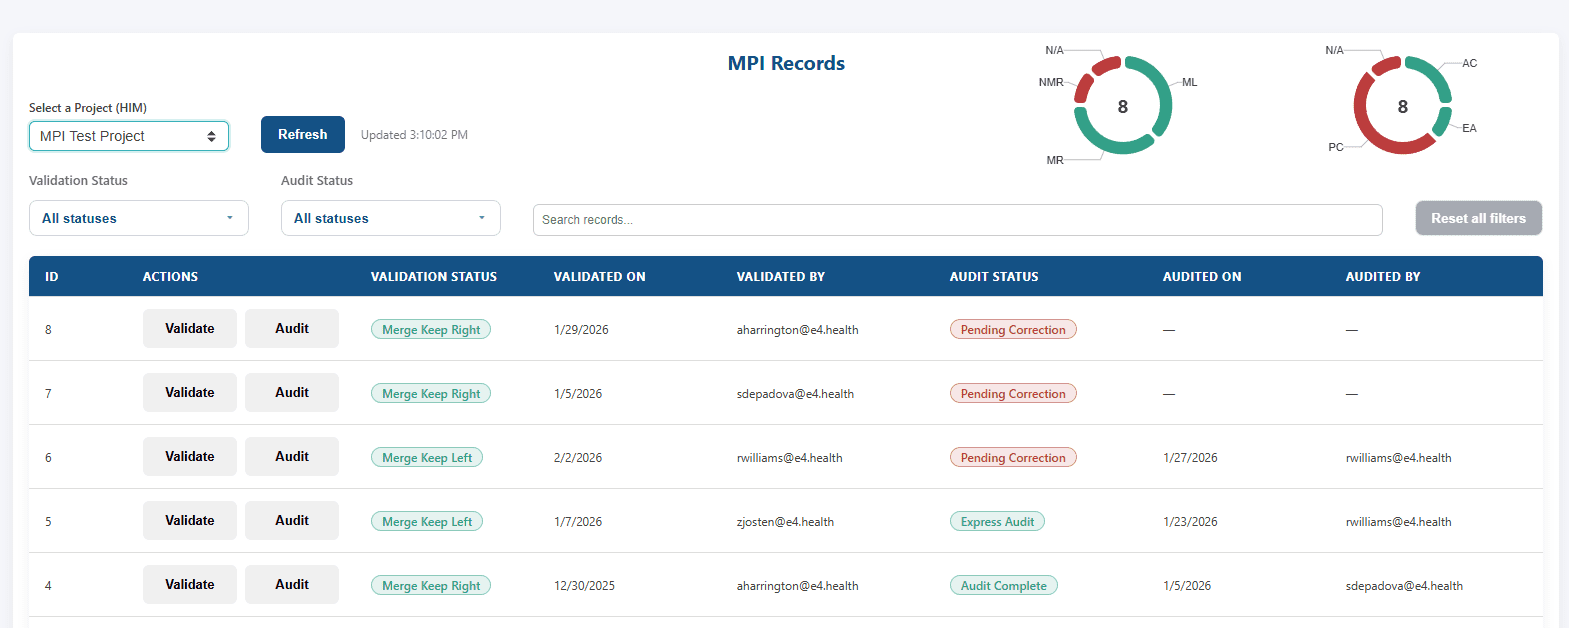
Task: Click the VALIDATED BY column header
Action: coord(781,277)
